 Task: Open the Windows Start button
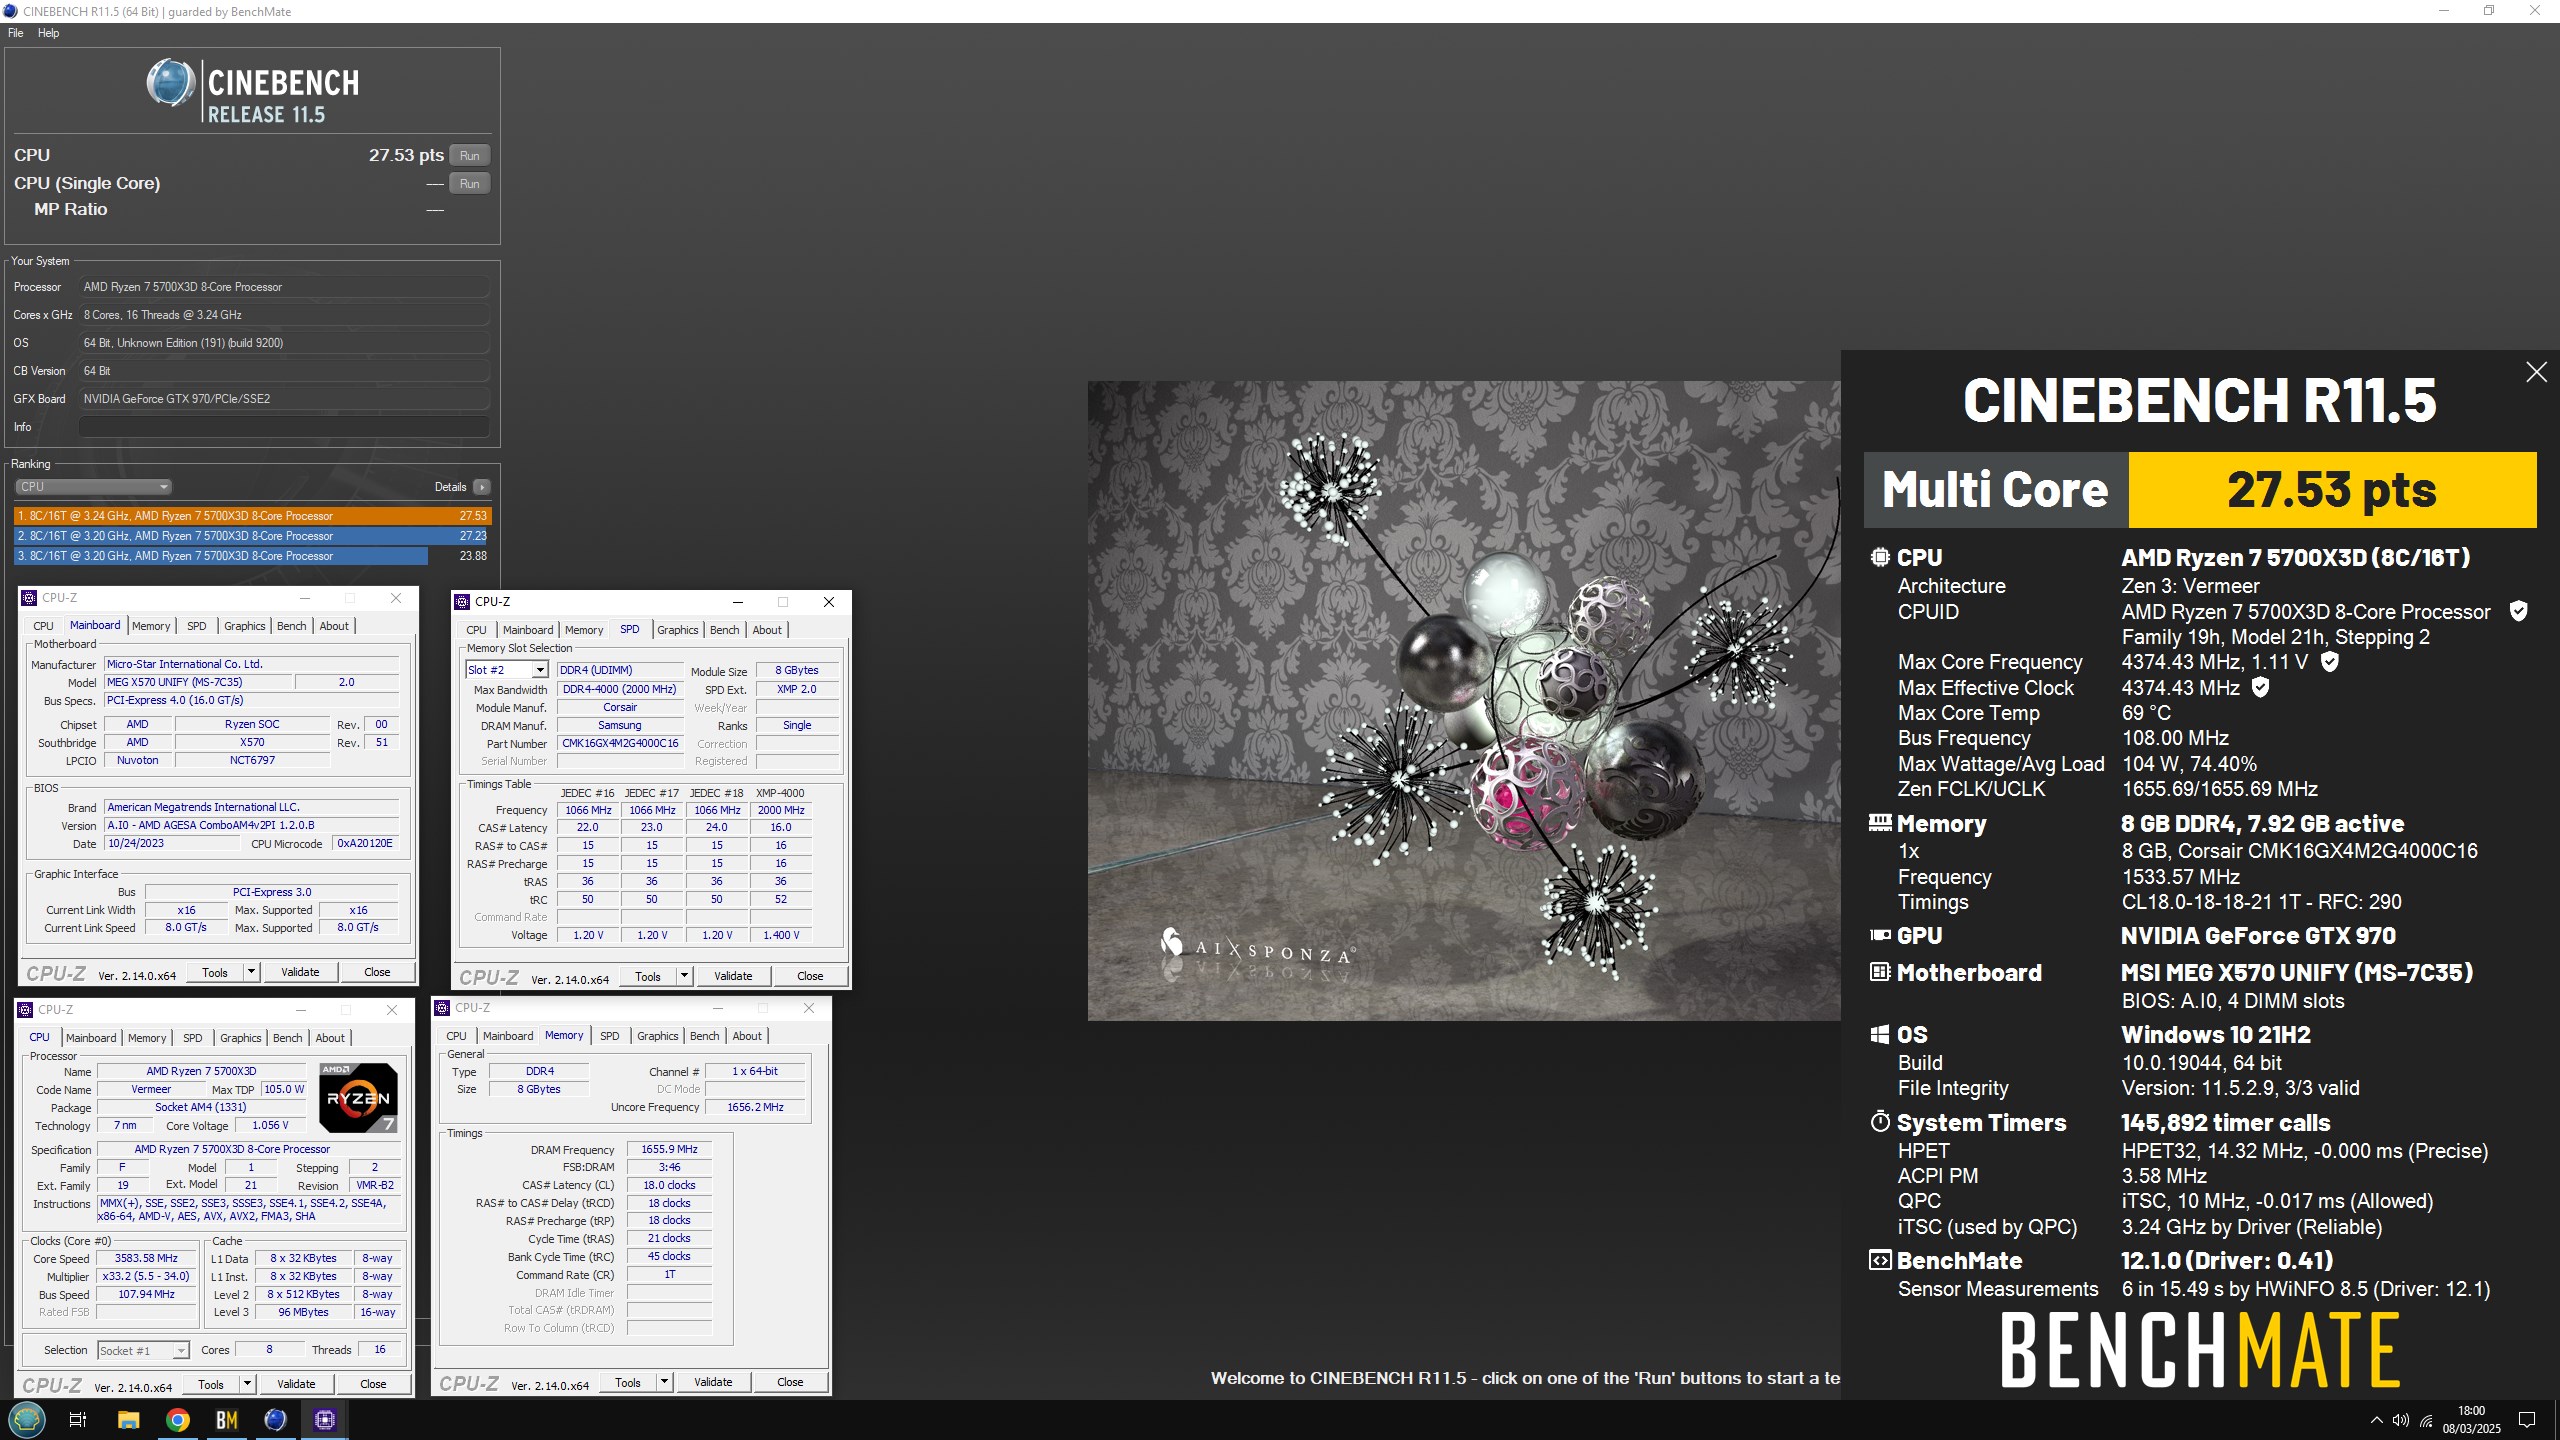26,1419
